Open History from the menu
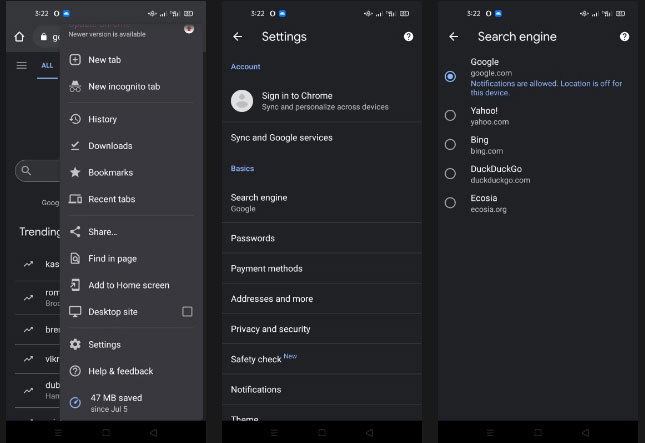Screen dimensions: 645x443 pos(132,119)
